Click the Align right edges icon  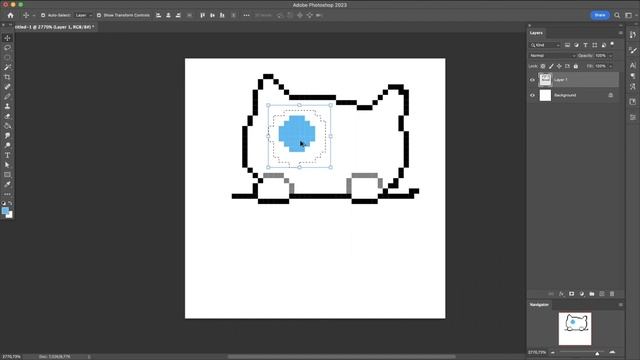tap(178, 15)
